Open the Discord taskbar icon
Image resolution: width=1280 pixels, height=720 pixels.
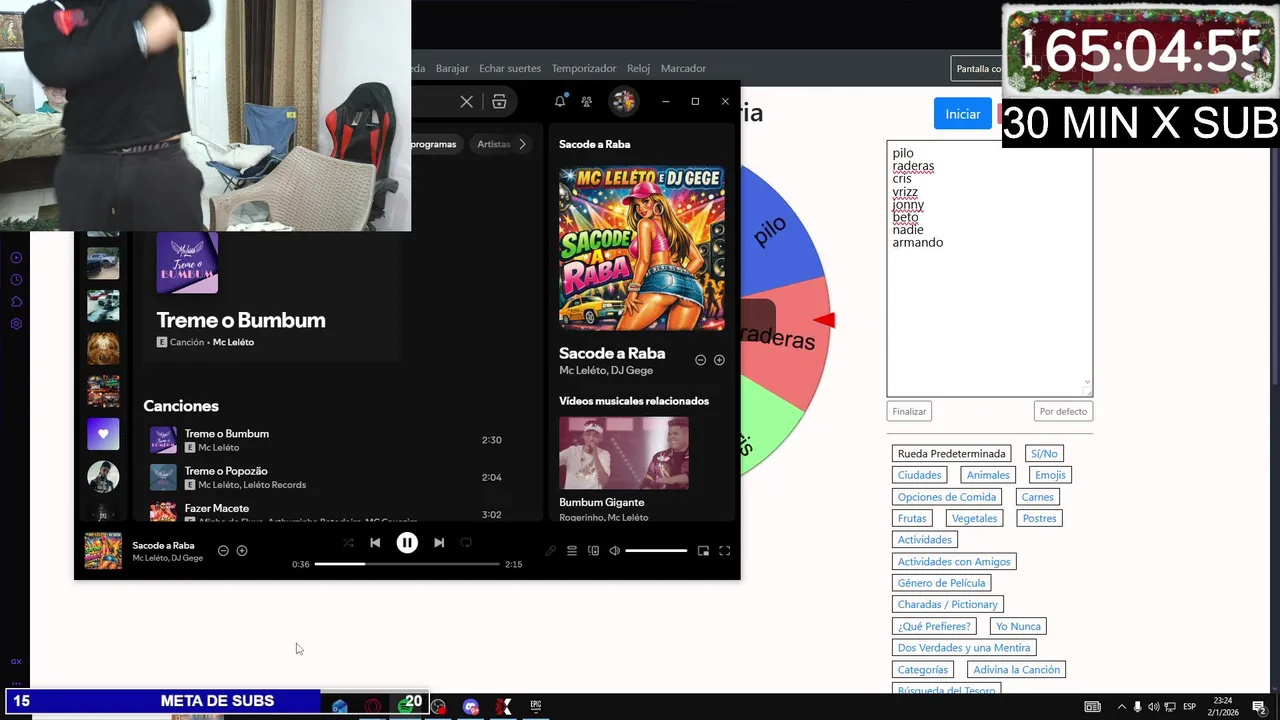click(471, 707)
